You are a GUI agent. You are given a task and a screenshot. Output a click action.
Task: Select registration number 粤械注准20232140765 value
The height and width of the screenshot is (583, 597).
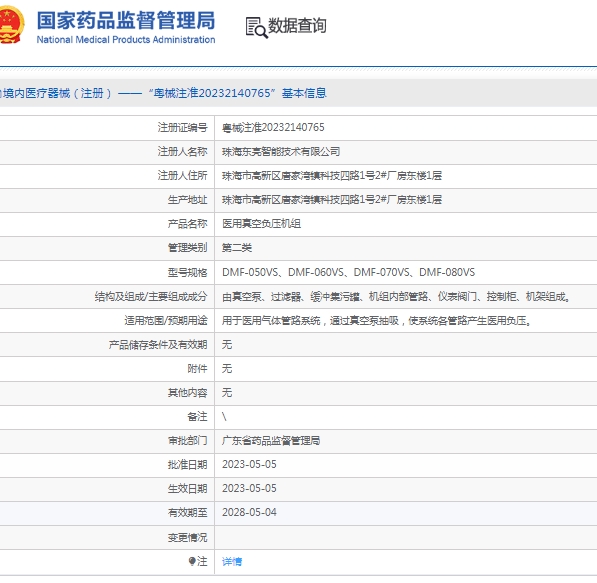click(x=273, y=127)
